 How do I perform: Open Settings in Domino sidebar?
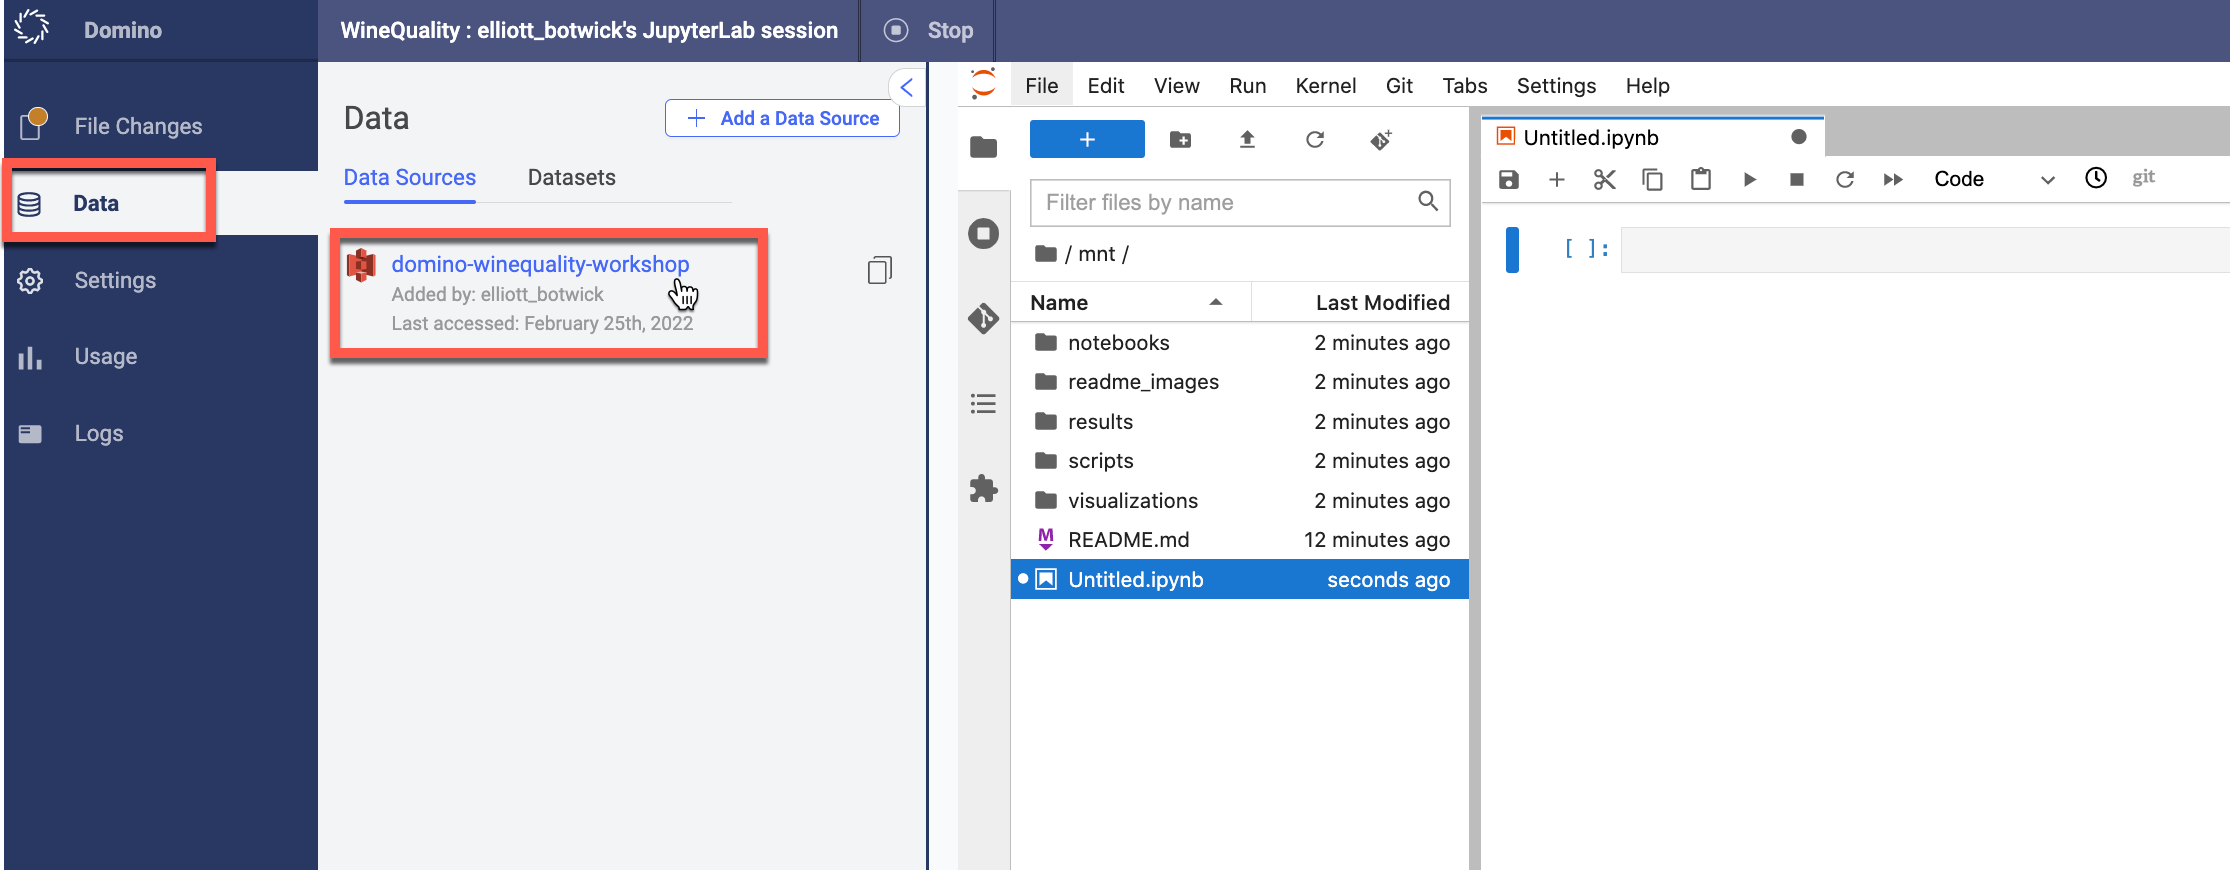click(115, 280)
